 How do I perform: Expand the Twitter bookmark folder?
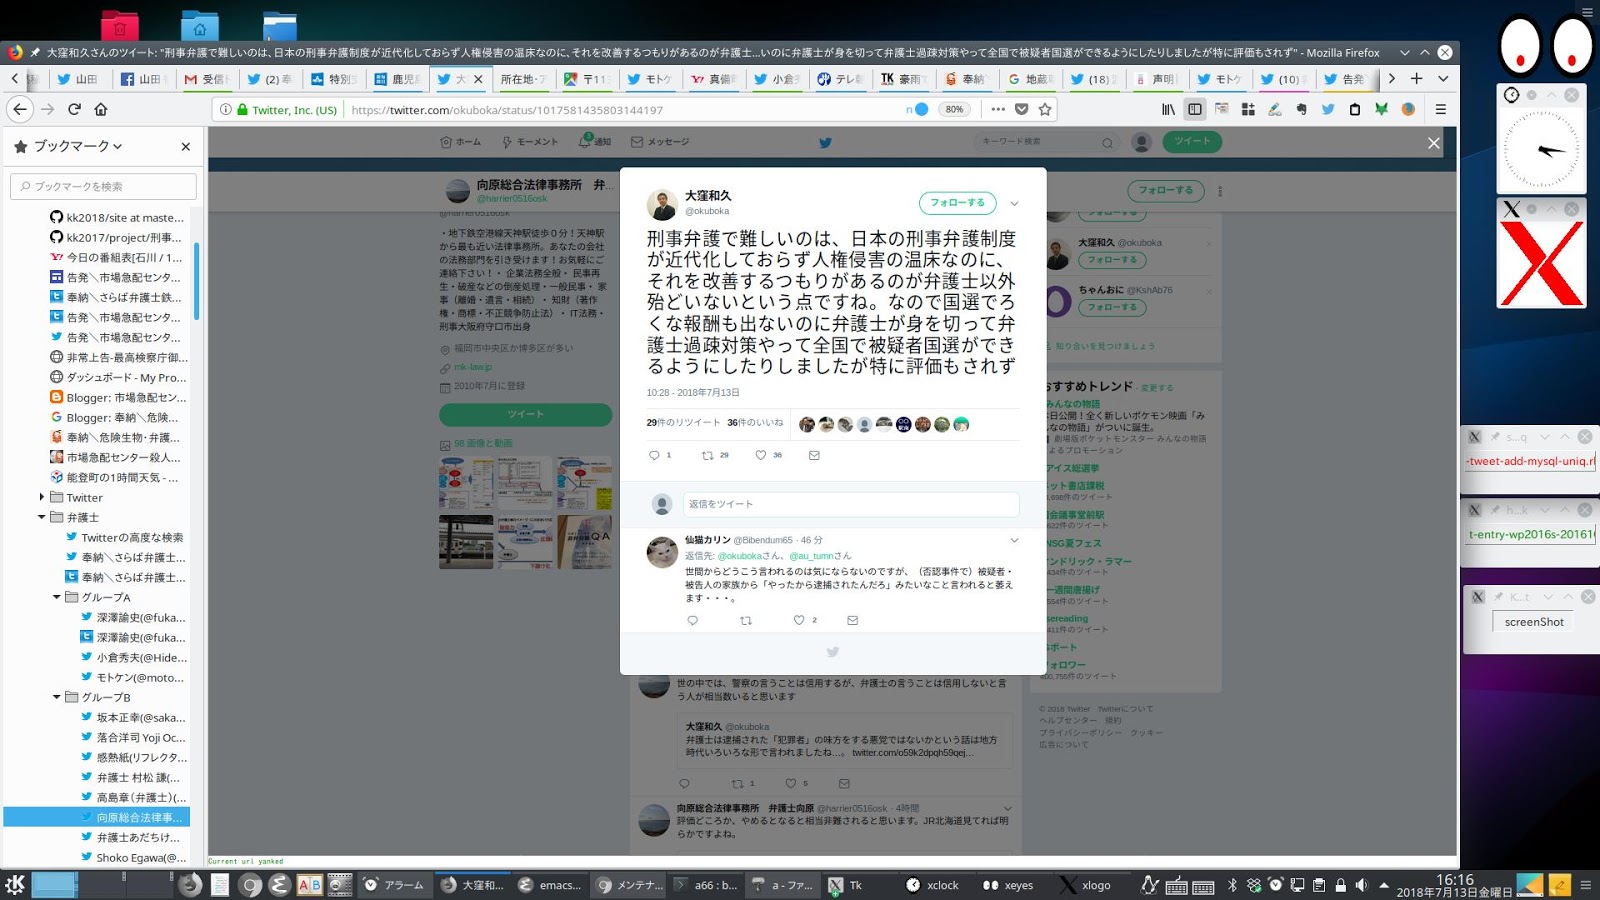(42, 497)
